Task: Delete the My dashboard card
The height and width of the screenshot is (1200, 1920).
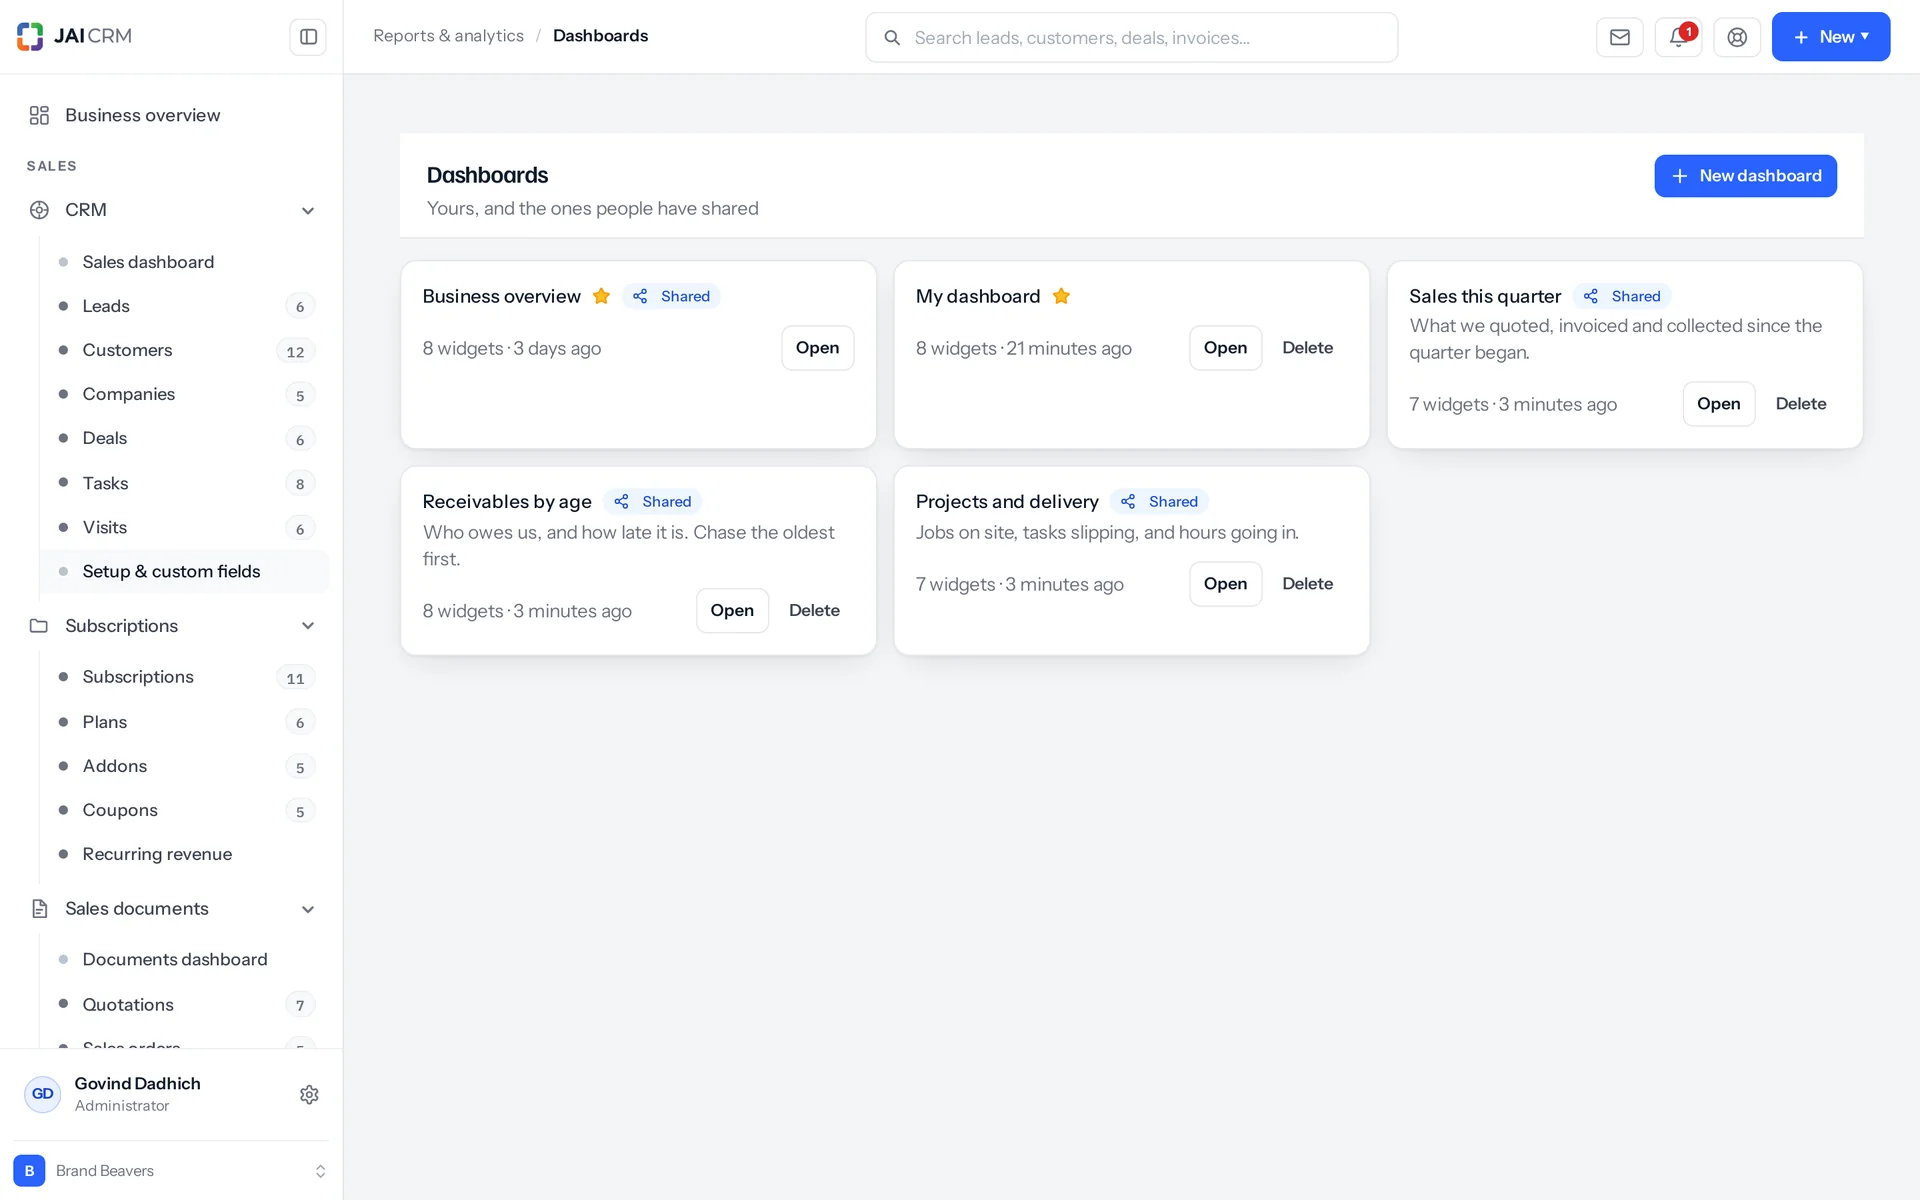Action: (1307, 348)
